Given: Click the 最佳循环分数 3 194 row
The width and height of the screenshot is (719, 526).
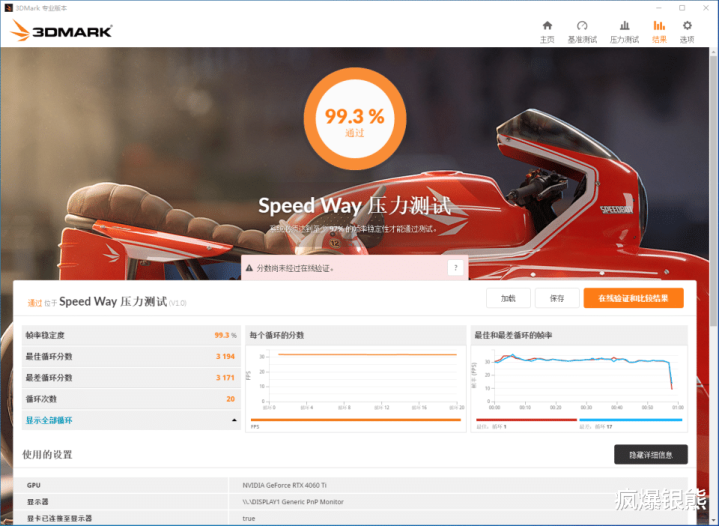Looking at the screenshot, I should pos(131,356).
